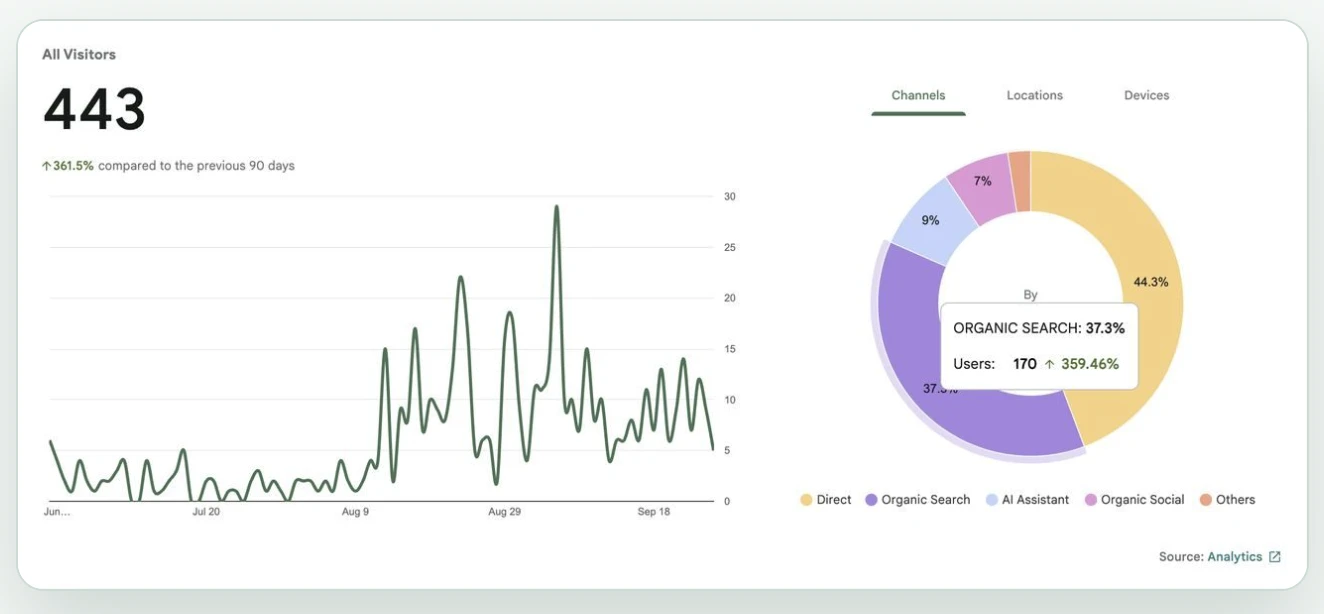Screen dimensions: 1324x614
Task: Click the 15 y-axis value
Action: tap(730, 349)
